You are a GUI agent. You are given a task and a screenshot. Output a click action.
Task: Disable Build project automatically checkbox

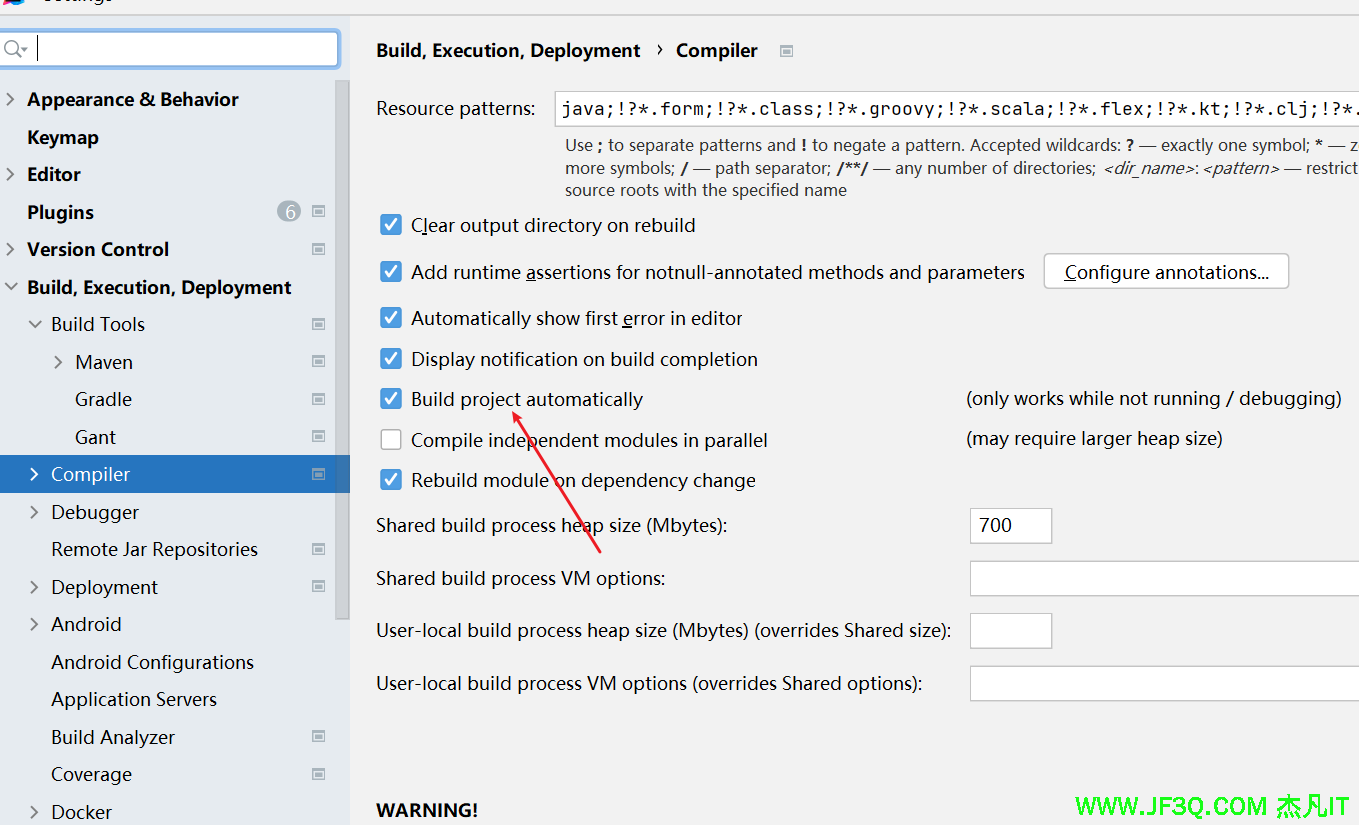[x=391, y=399]
